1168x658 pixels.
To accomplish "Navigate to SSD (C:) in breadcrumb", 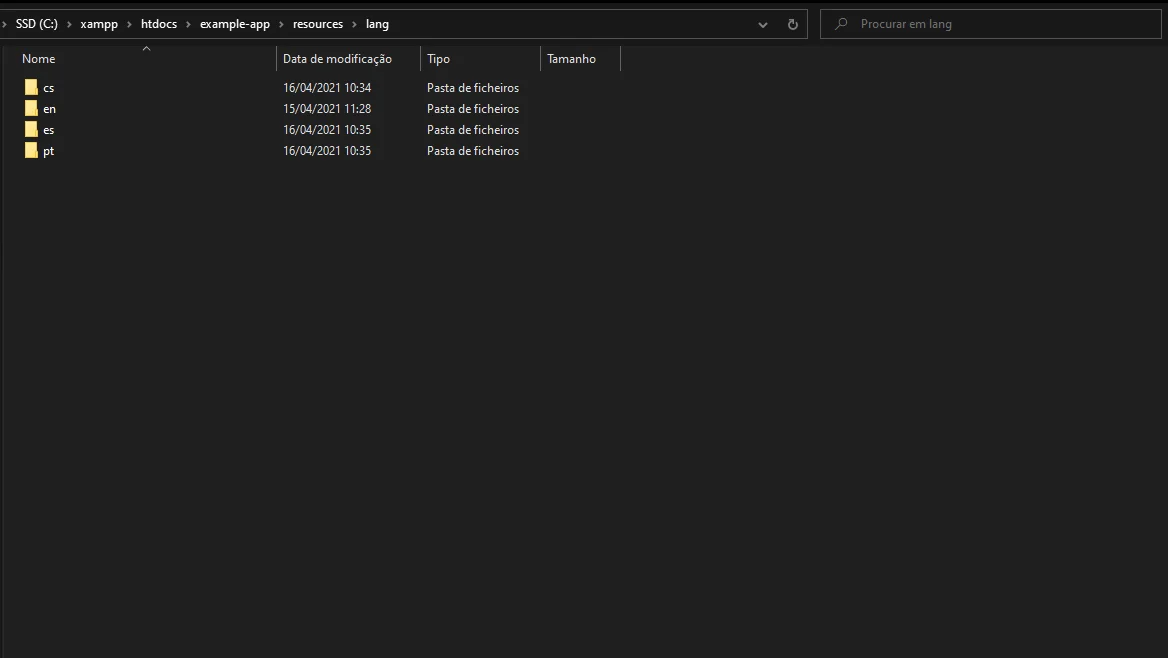I will [x=36, y=24].
